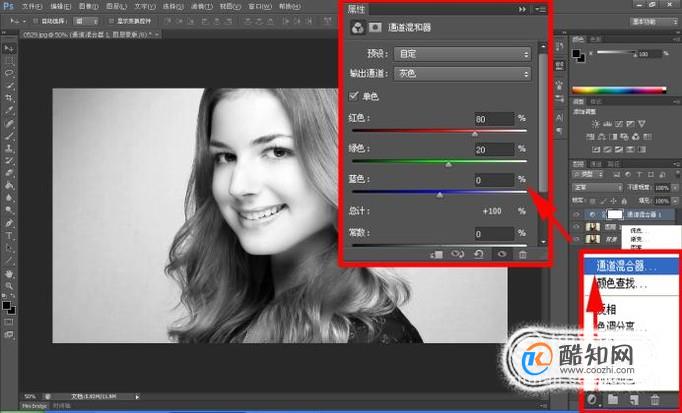Screen dimensions: 682x413
Task: Click view previous state icon
Action: [458, 254]
